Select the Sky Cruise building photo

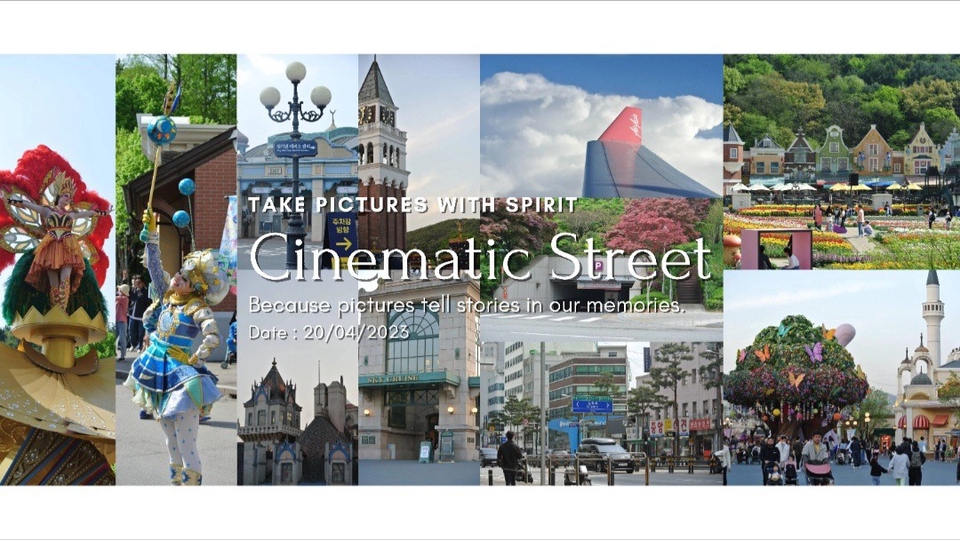419,378
